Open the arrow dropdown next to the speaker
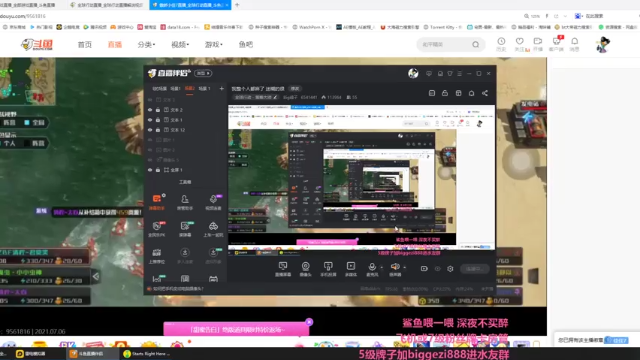Viewport: 640px width, 360px height. [404, 267]
